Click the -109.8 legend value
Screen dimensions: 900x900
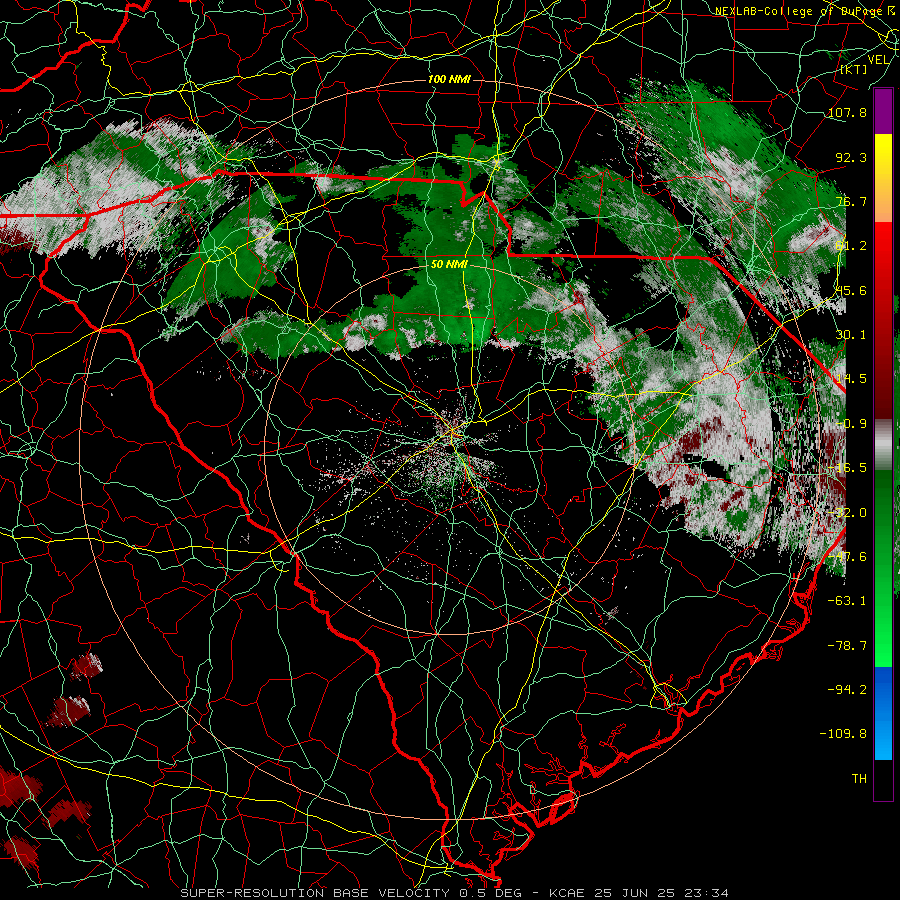844,734
